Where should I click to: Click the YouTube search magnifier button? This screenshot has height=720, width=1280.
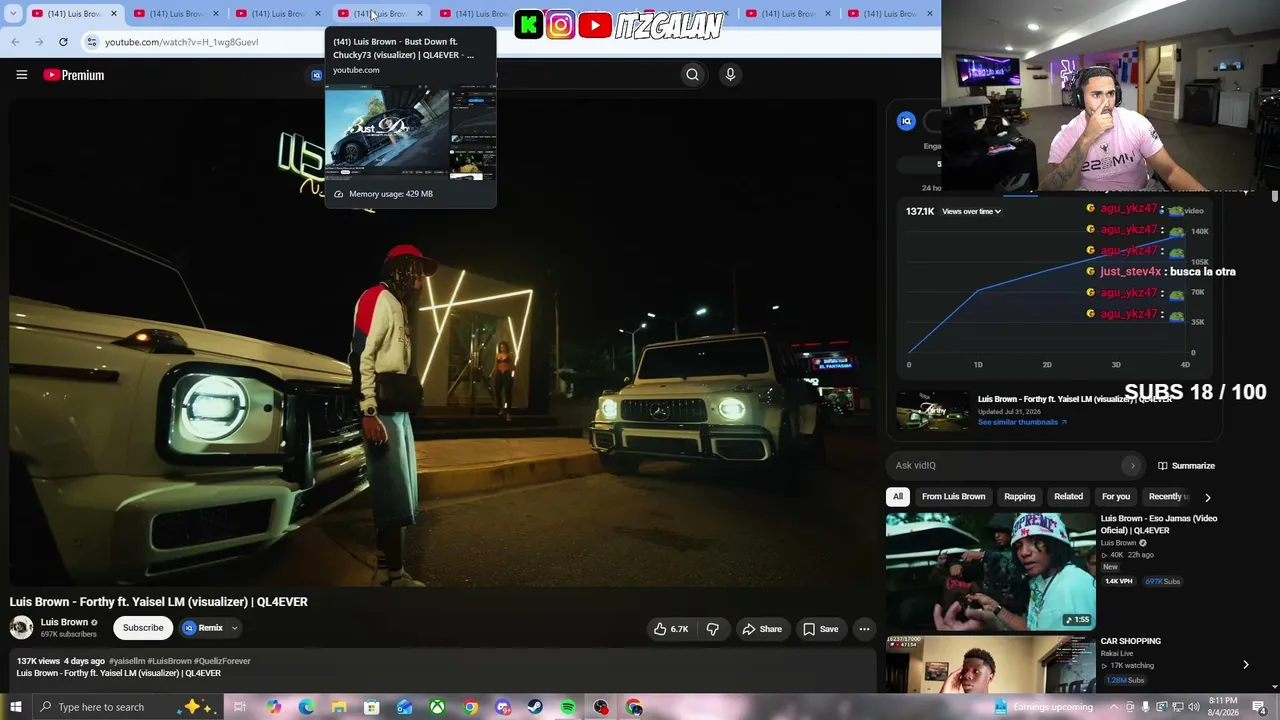(692, 75)
